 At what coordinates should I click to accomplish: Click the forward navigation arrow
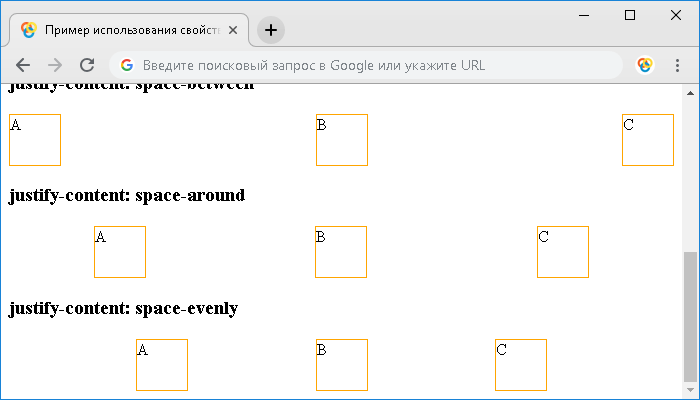coord(54,65)
